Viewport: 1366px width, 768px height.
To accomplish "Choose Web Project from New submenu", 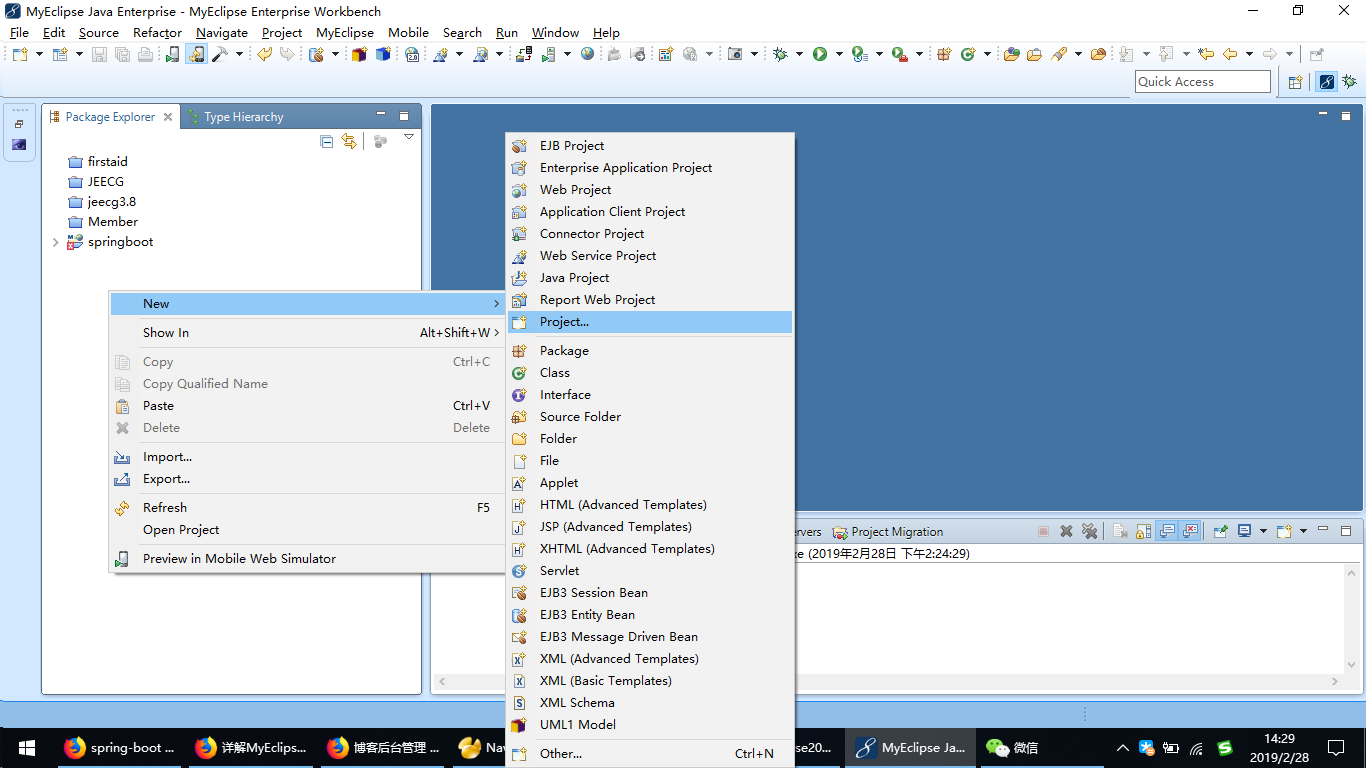I will [x=650, y=190].
